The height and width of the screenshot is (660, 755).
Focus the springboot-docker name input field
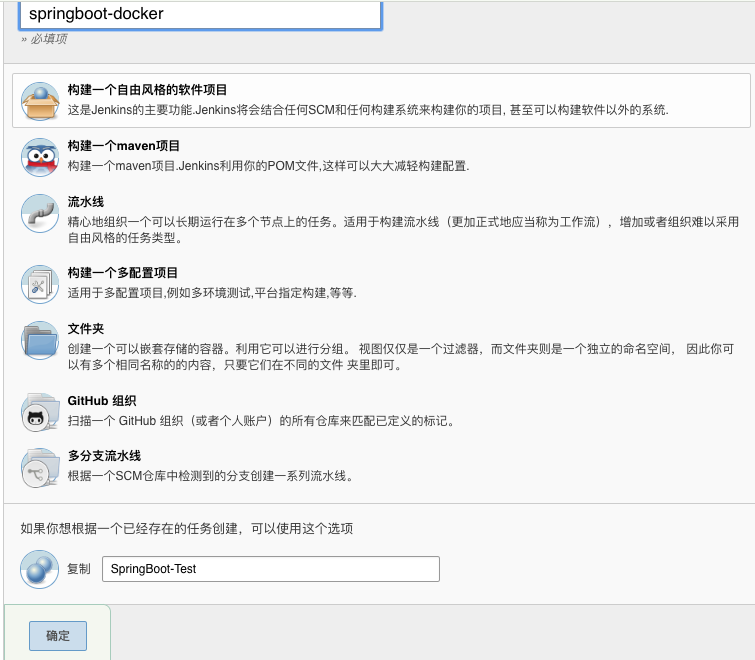click(200, 14)
